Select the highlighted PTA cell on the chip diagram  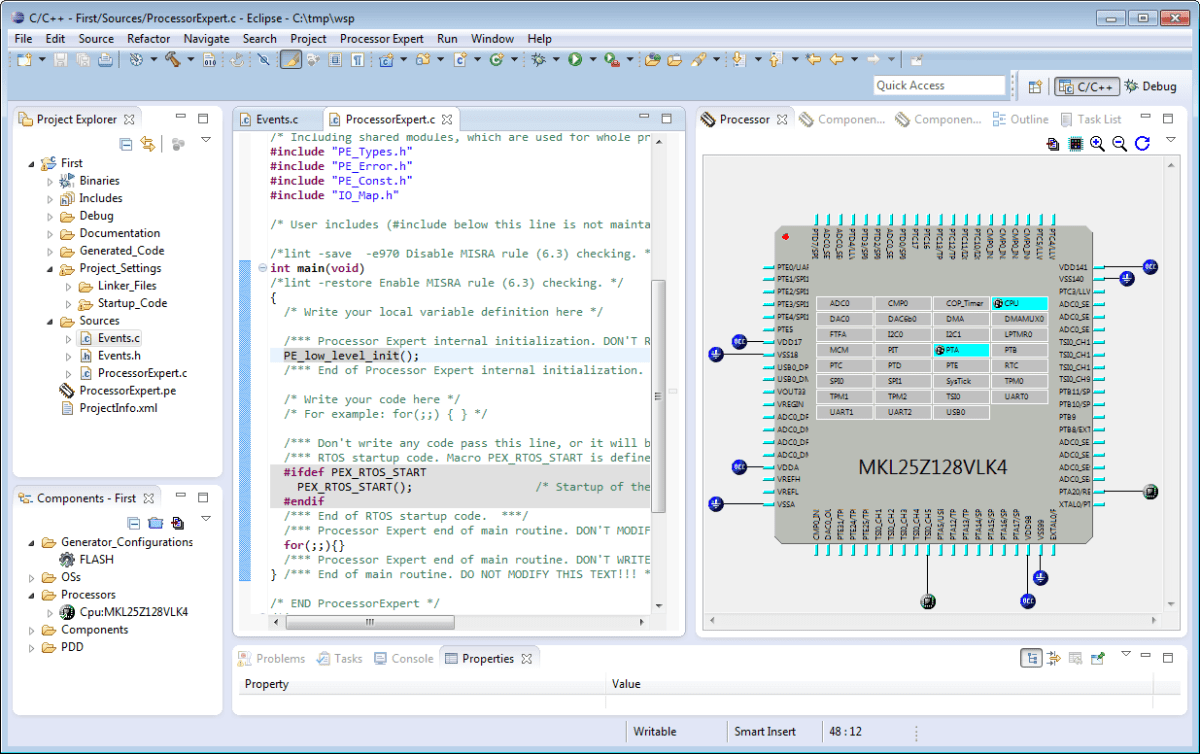(960, 350)
